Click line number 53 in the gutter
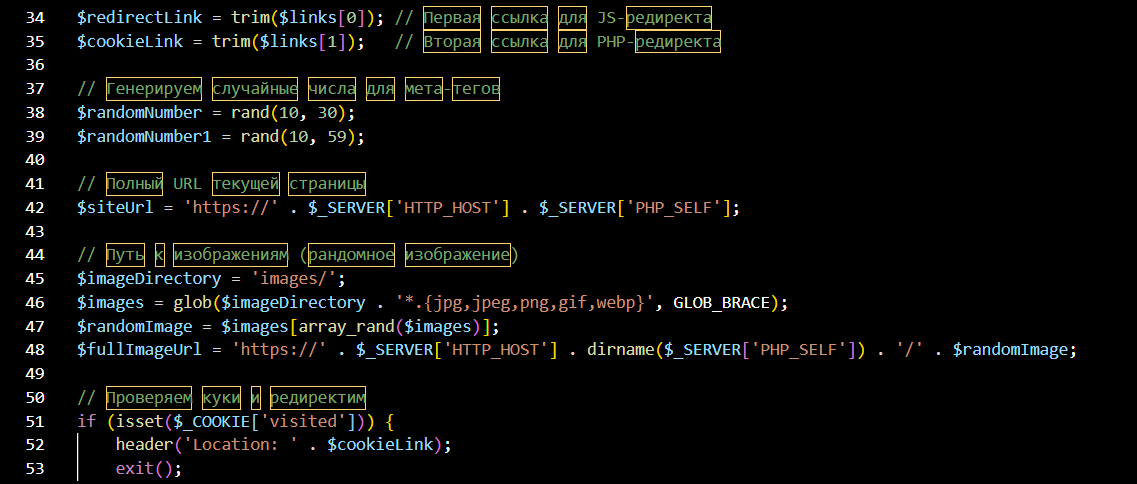The image size is (1137, 484). pyautogui.click(x=35, y=469)
